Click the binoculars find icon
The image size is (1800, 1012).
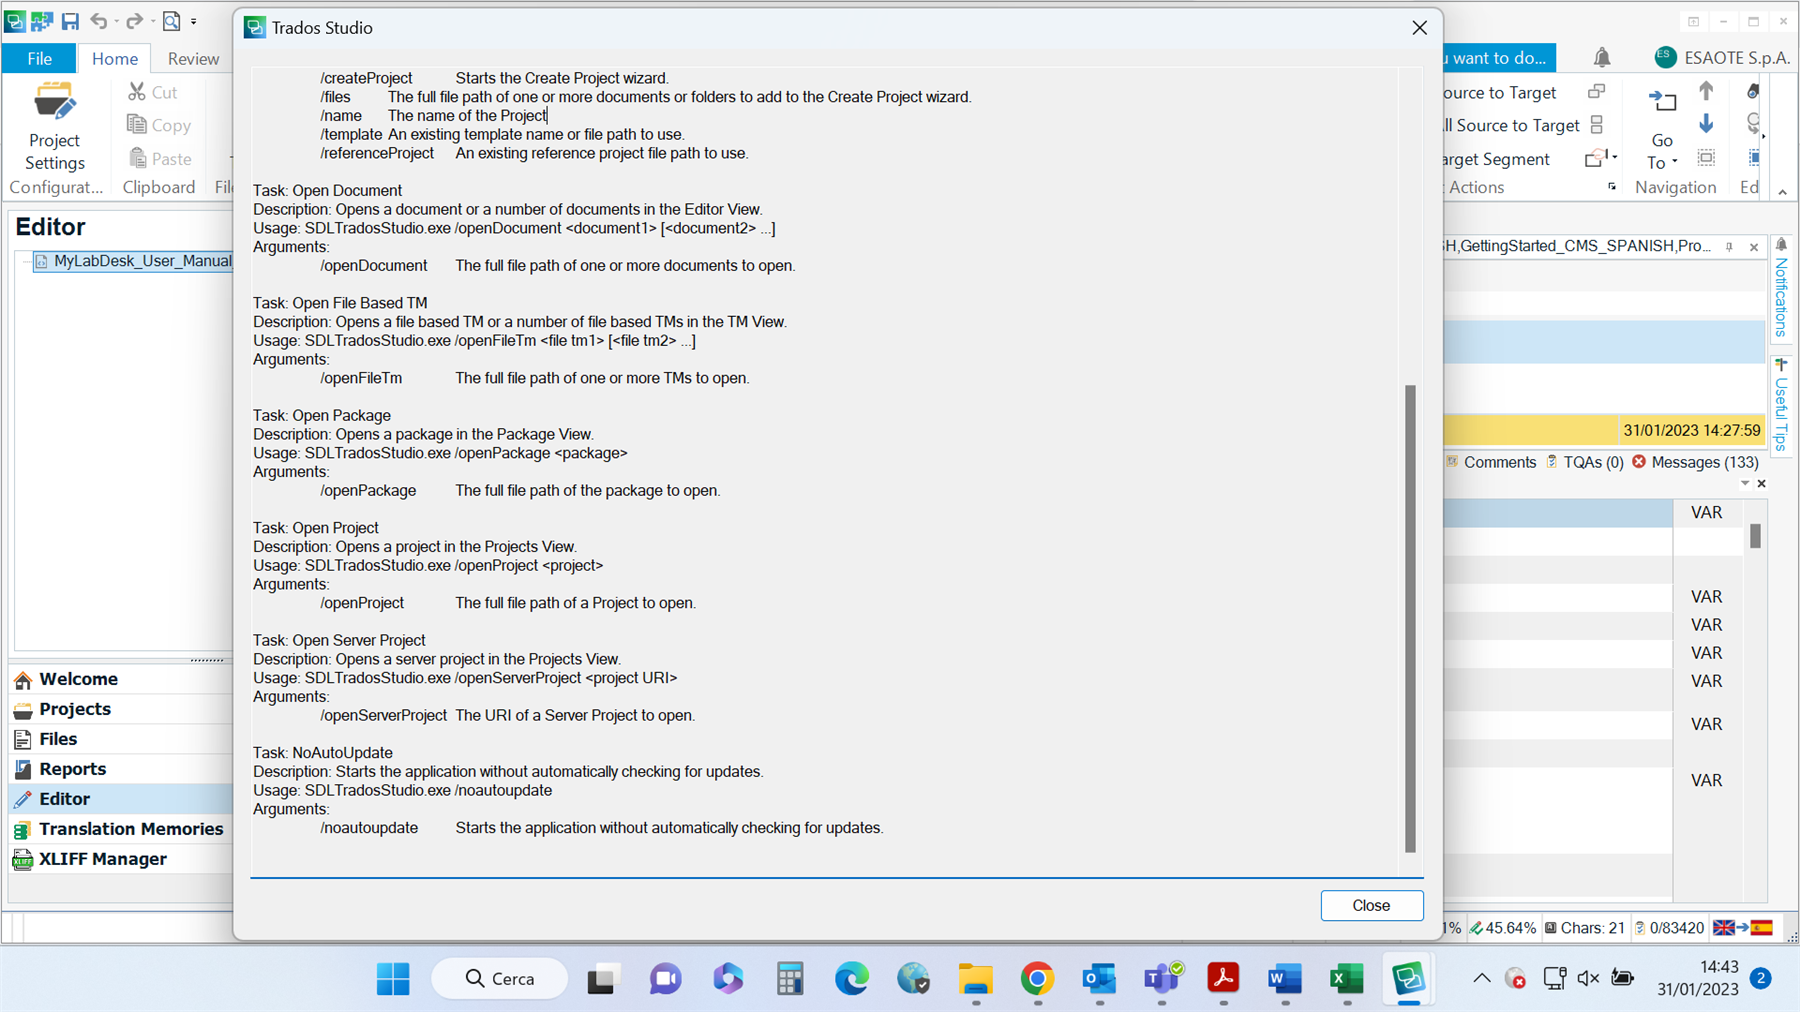tap(1753, 92)
